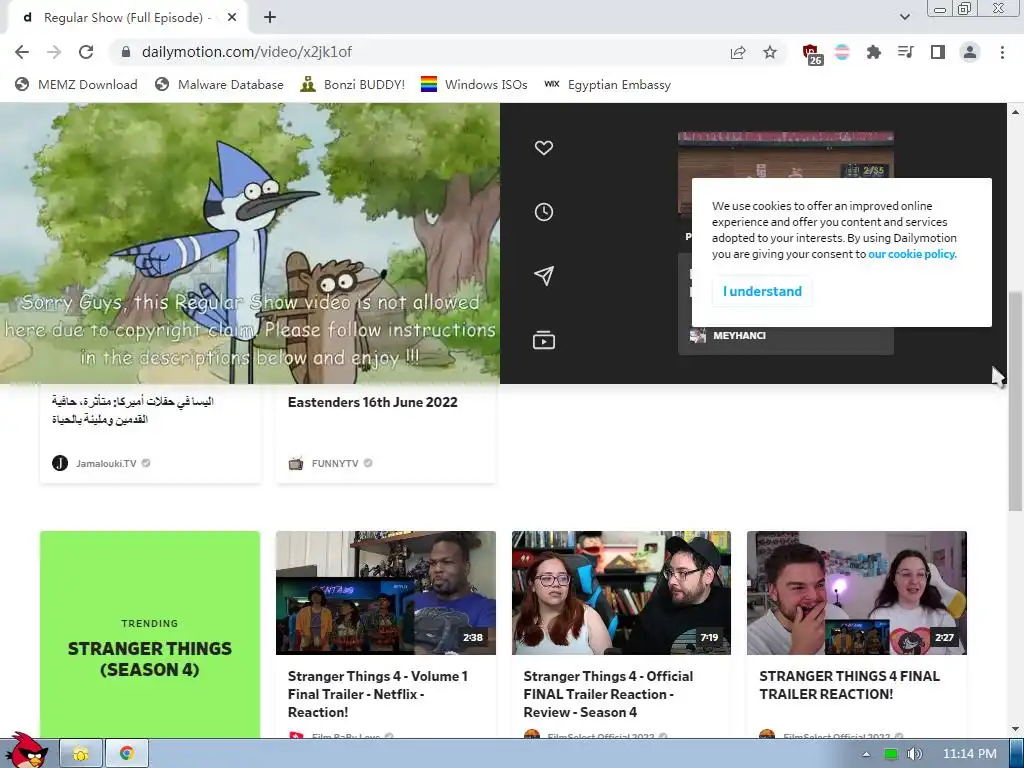
Task: Open the 7:19 FINAL Trailer Reaction thumbnail
Action: (x=621, y=592)
